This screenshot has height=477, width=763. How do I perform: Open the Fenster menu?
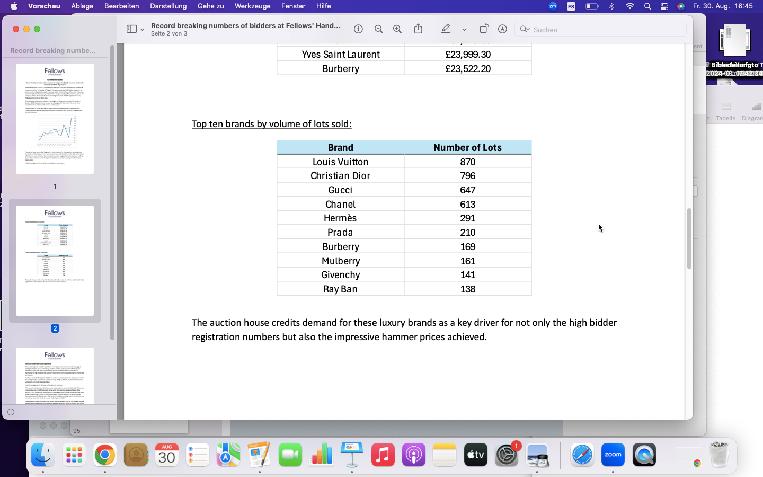tap(293, 6)
